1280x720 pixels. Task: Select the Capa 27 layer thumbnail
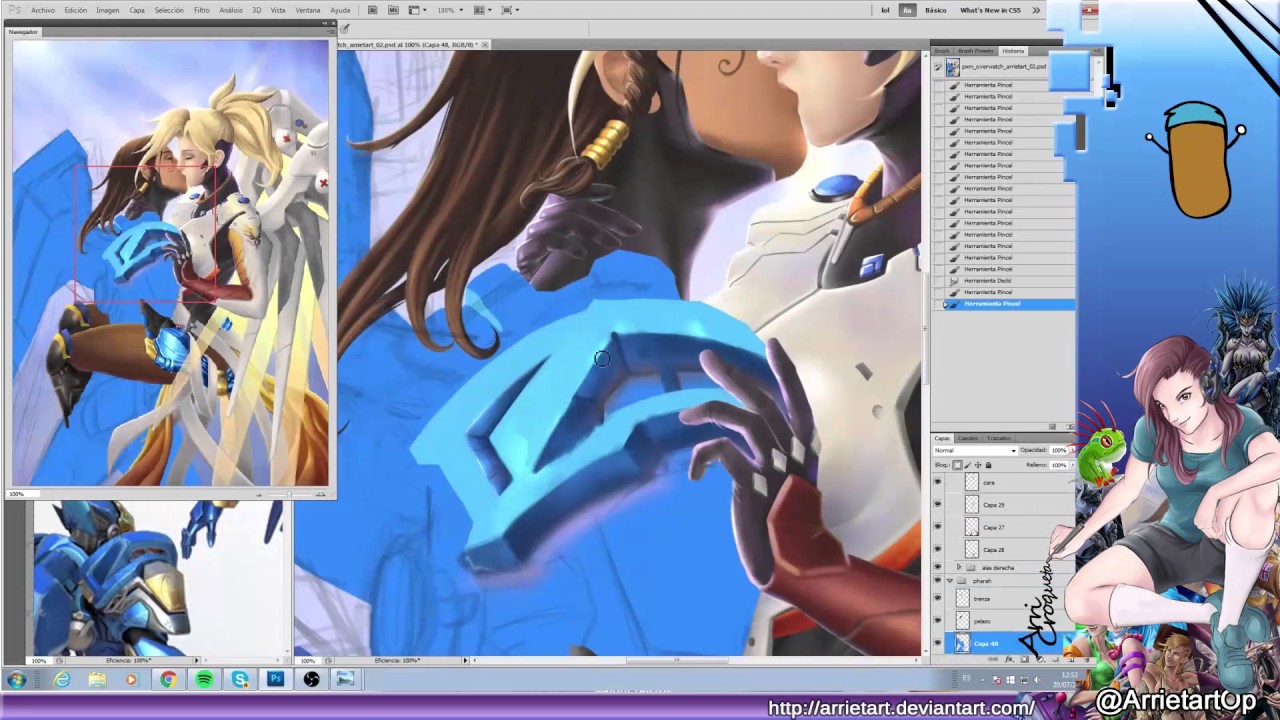click(x=971, y=527)
